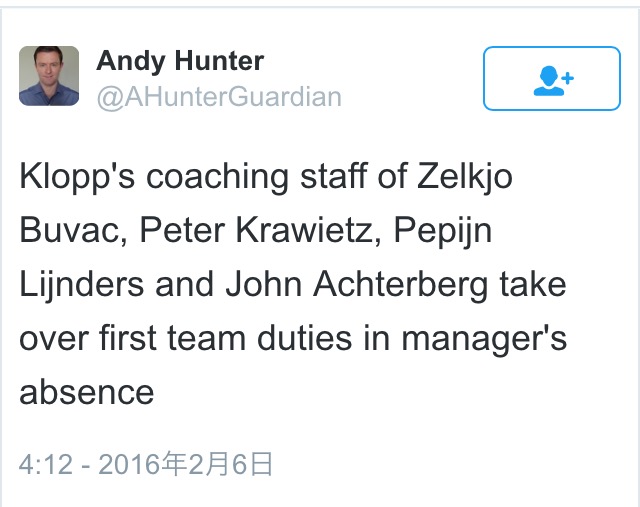Open Andy Hunter's profile photo
The height and width of the screenshot is (507, 640).
point(49,76)
